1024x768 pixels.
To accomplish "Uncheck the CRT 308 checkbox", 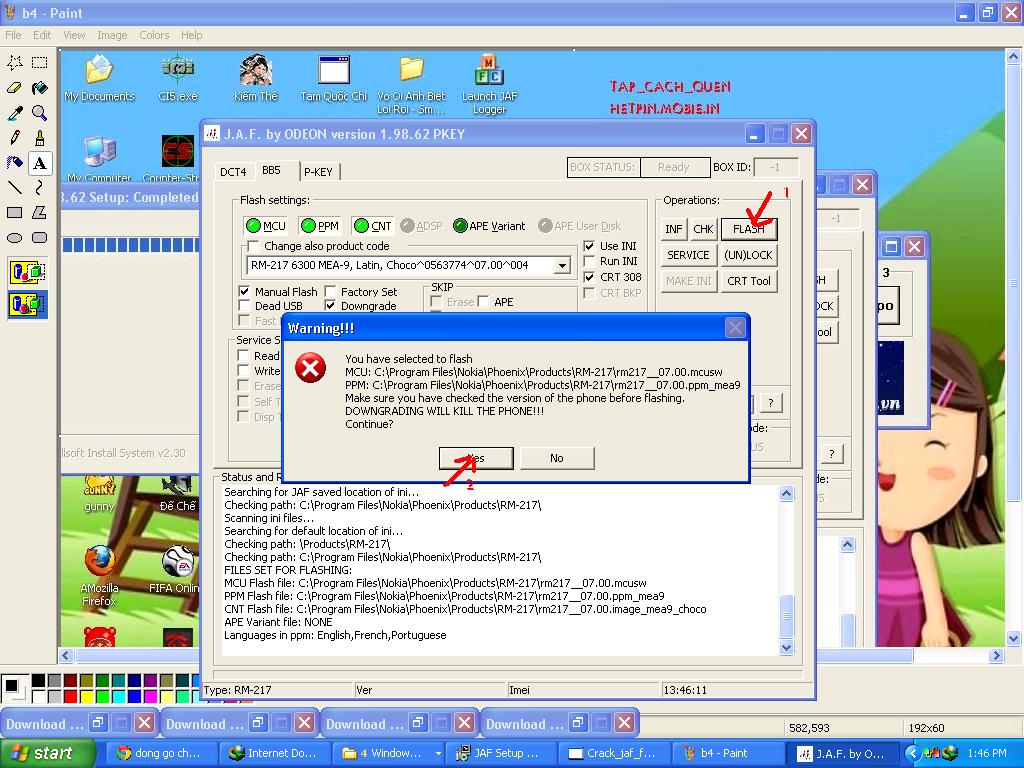I will 589,277.
